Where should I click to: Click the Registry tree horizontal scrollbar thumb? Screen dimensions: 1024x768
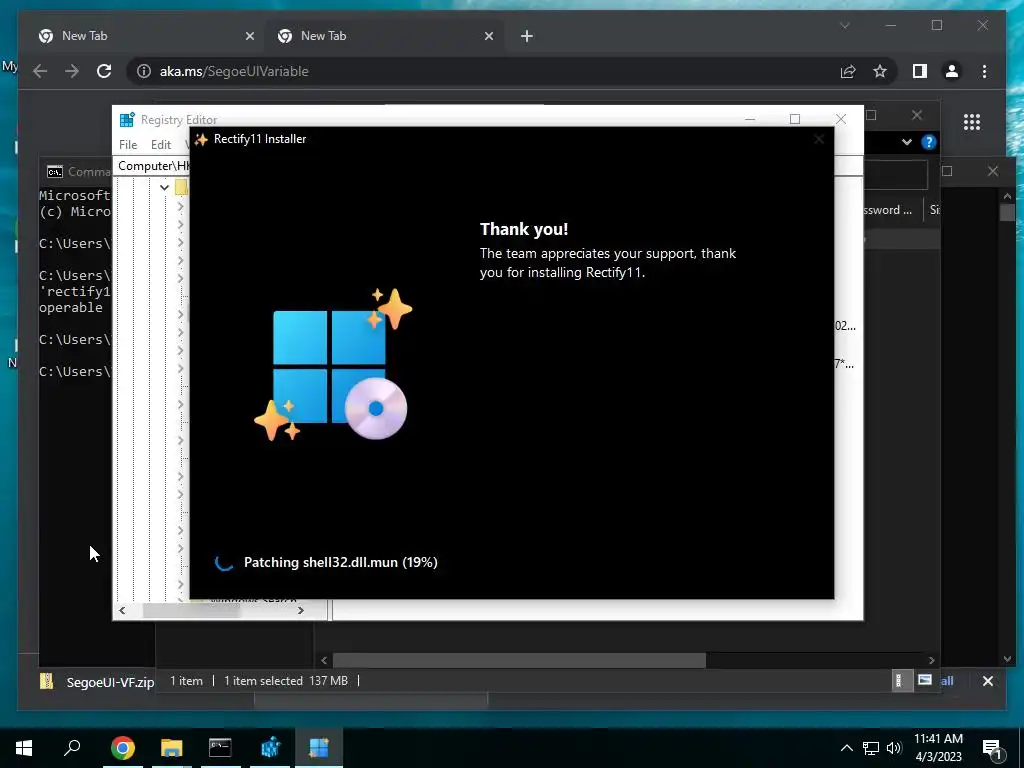point(191,611)
